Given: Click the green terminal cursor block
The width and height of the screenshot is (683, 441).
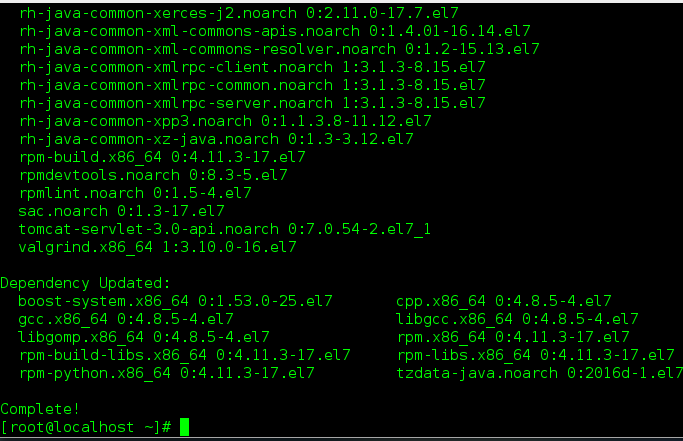Looking at the screenshot, I should [185, 427].
